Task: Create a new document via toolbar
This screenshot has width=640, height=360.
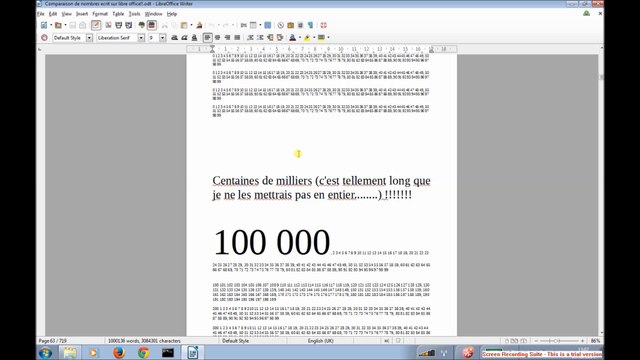Action: click(44, 25)
